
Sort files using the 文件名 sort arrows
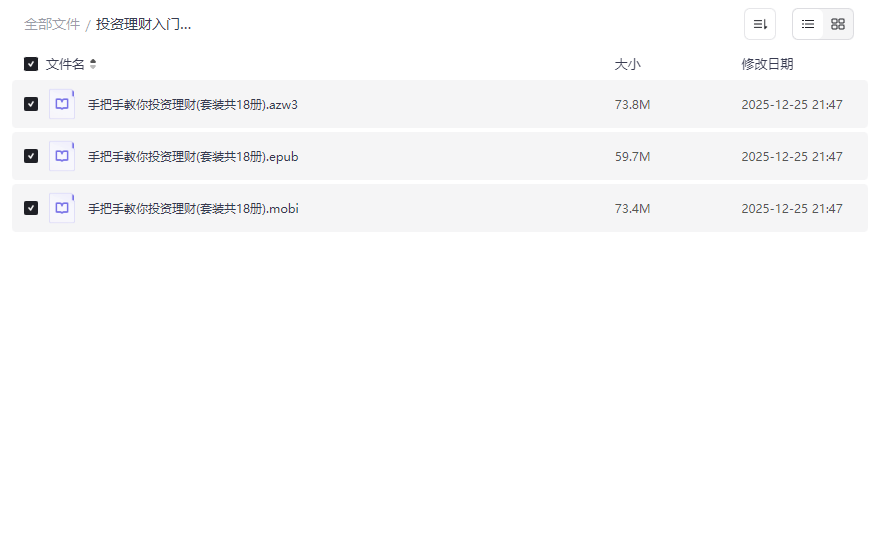pos(93,64)
